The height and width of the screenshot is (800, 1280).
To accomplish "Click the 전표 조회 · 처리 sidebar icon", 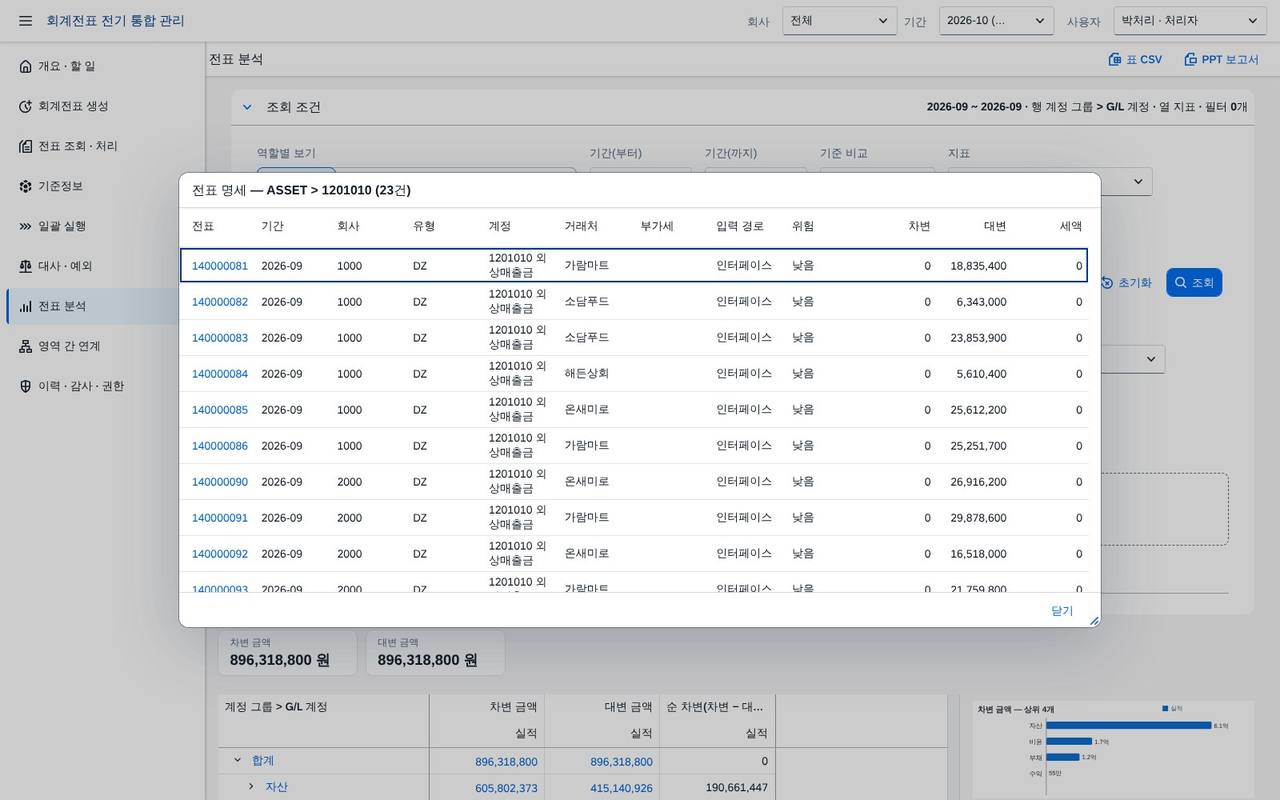I will (26, 146).
